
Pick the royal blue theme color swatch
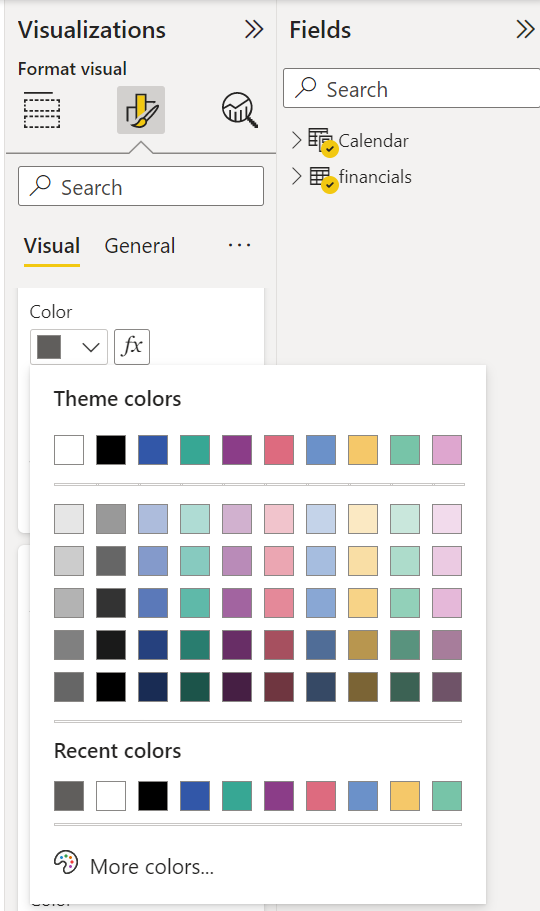click(153, 450)
